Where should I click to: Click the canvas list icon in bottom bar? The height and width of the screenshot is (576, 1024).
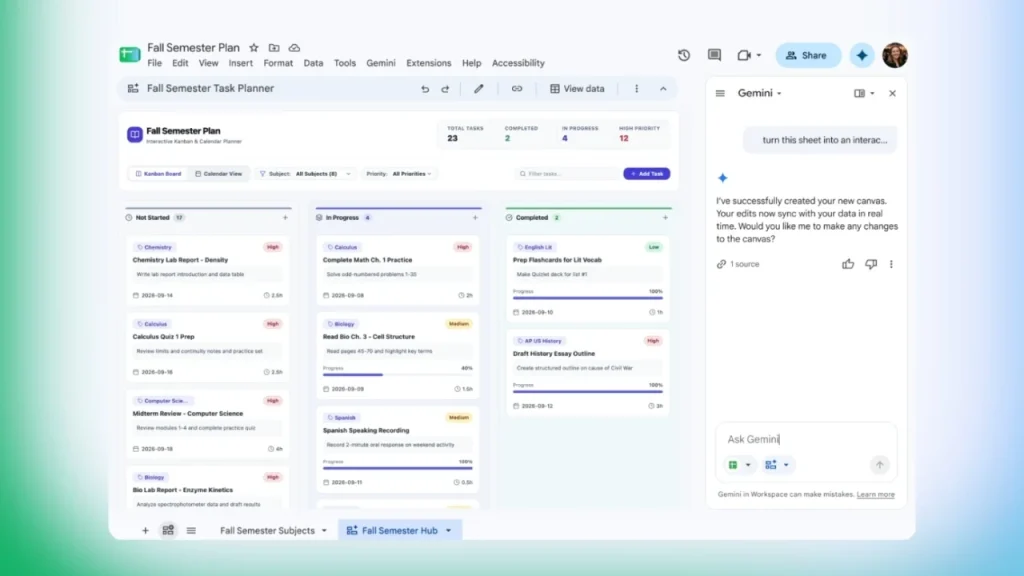coord(168,530)
